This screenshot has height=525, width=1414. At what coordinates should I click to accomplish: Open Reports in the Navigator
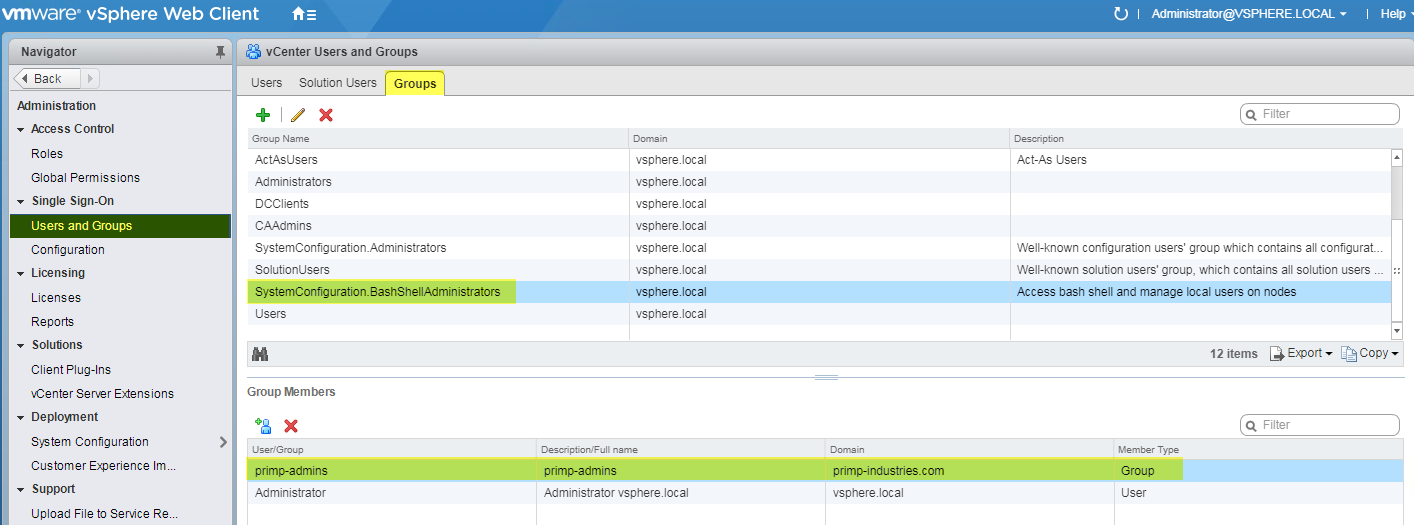(x=52, y=322)
